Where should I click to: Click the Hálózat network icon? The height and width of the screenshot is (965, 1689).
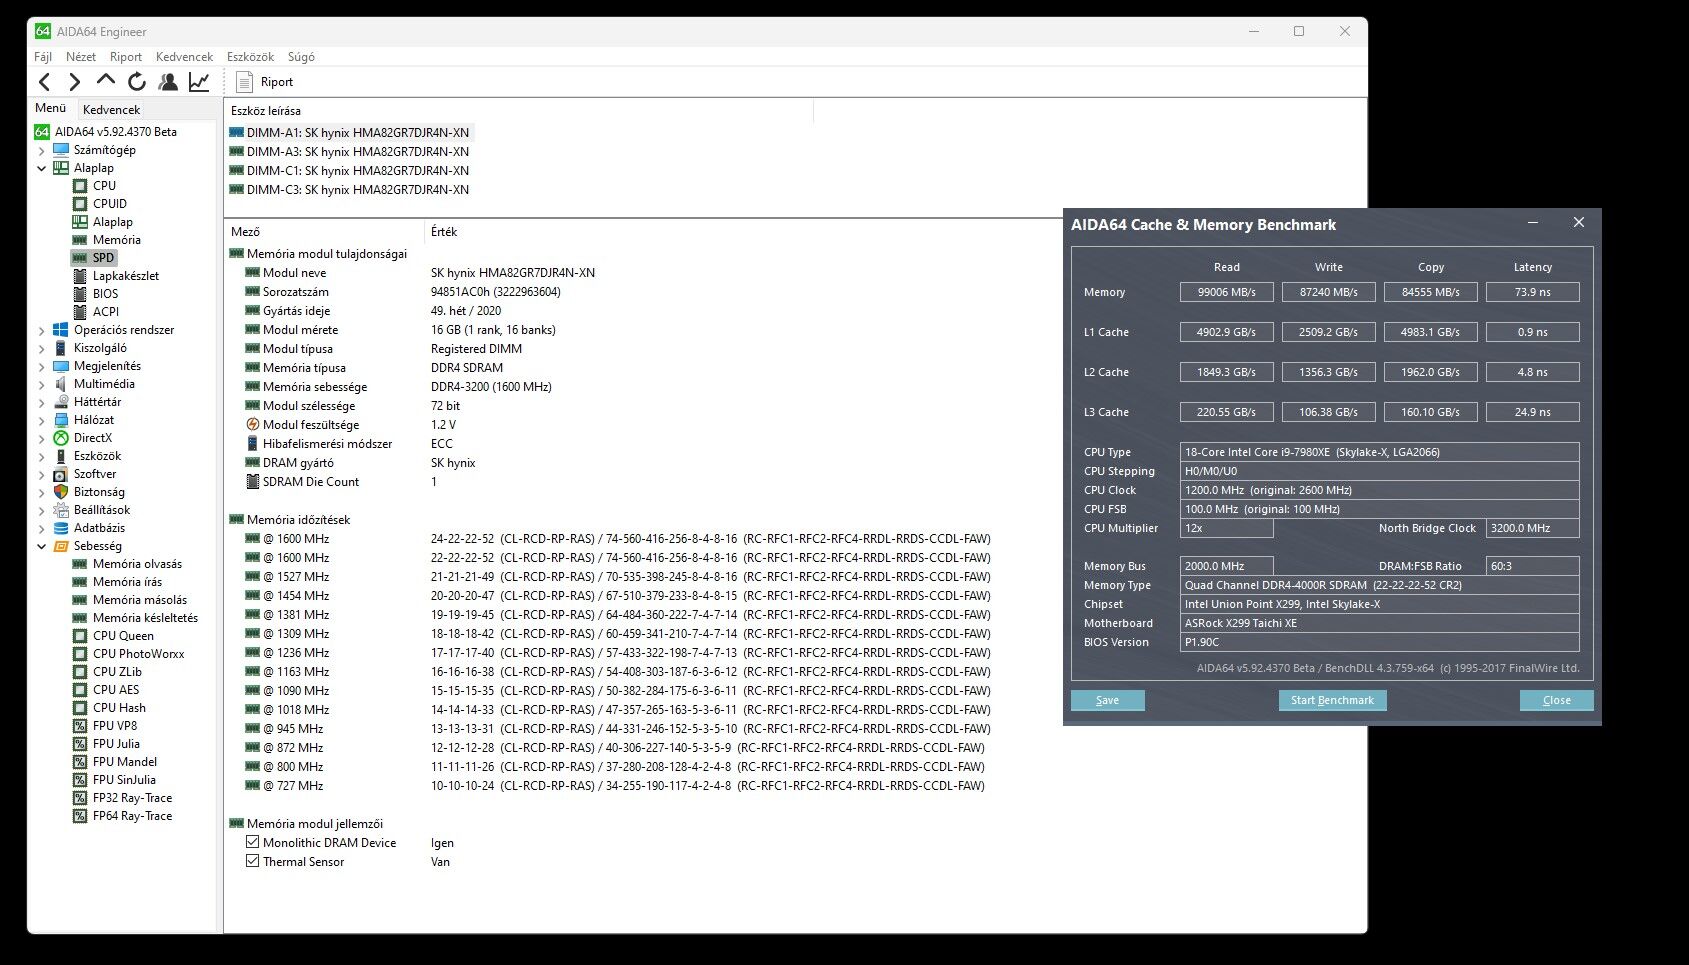click(x=61, y=420)
